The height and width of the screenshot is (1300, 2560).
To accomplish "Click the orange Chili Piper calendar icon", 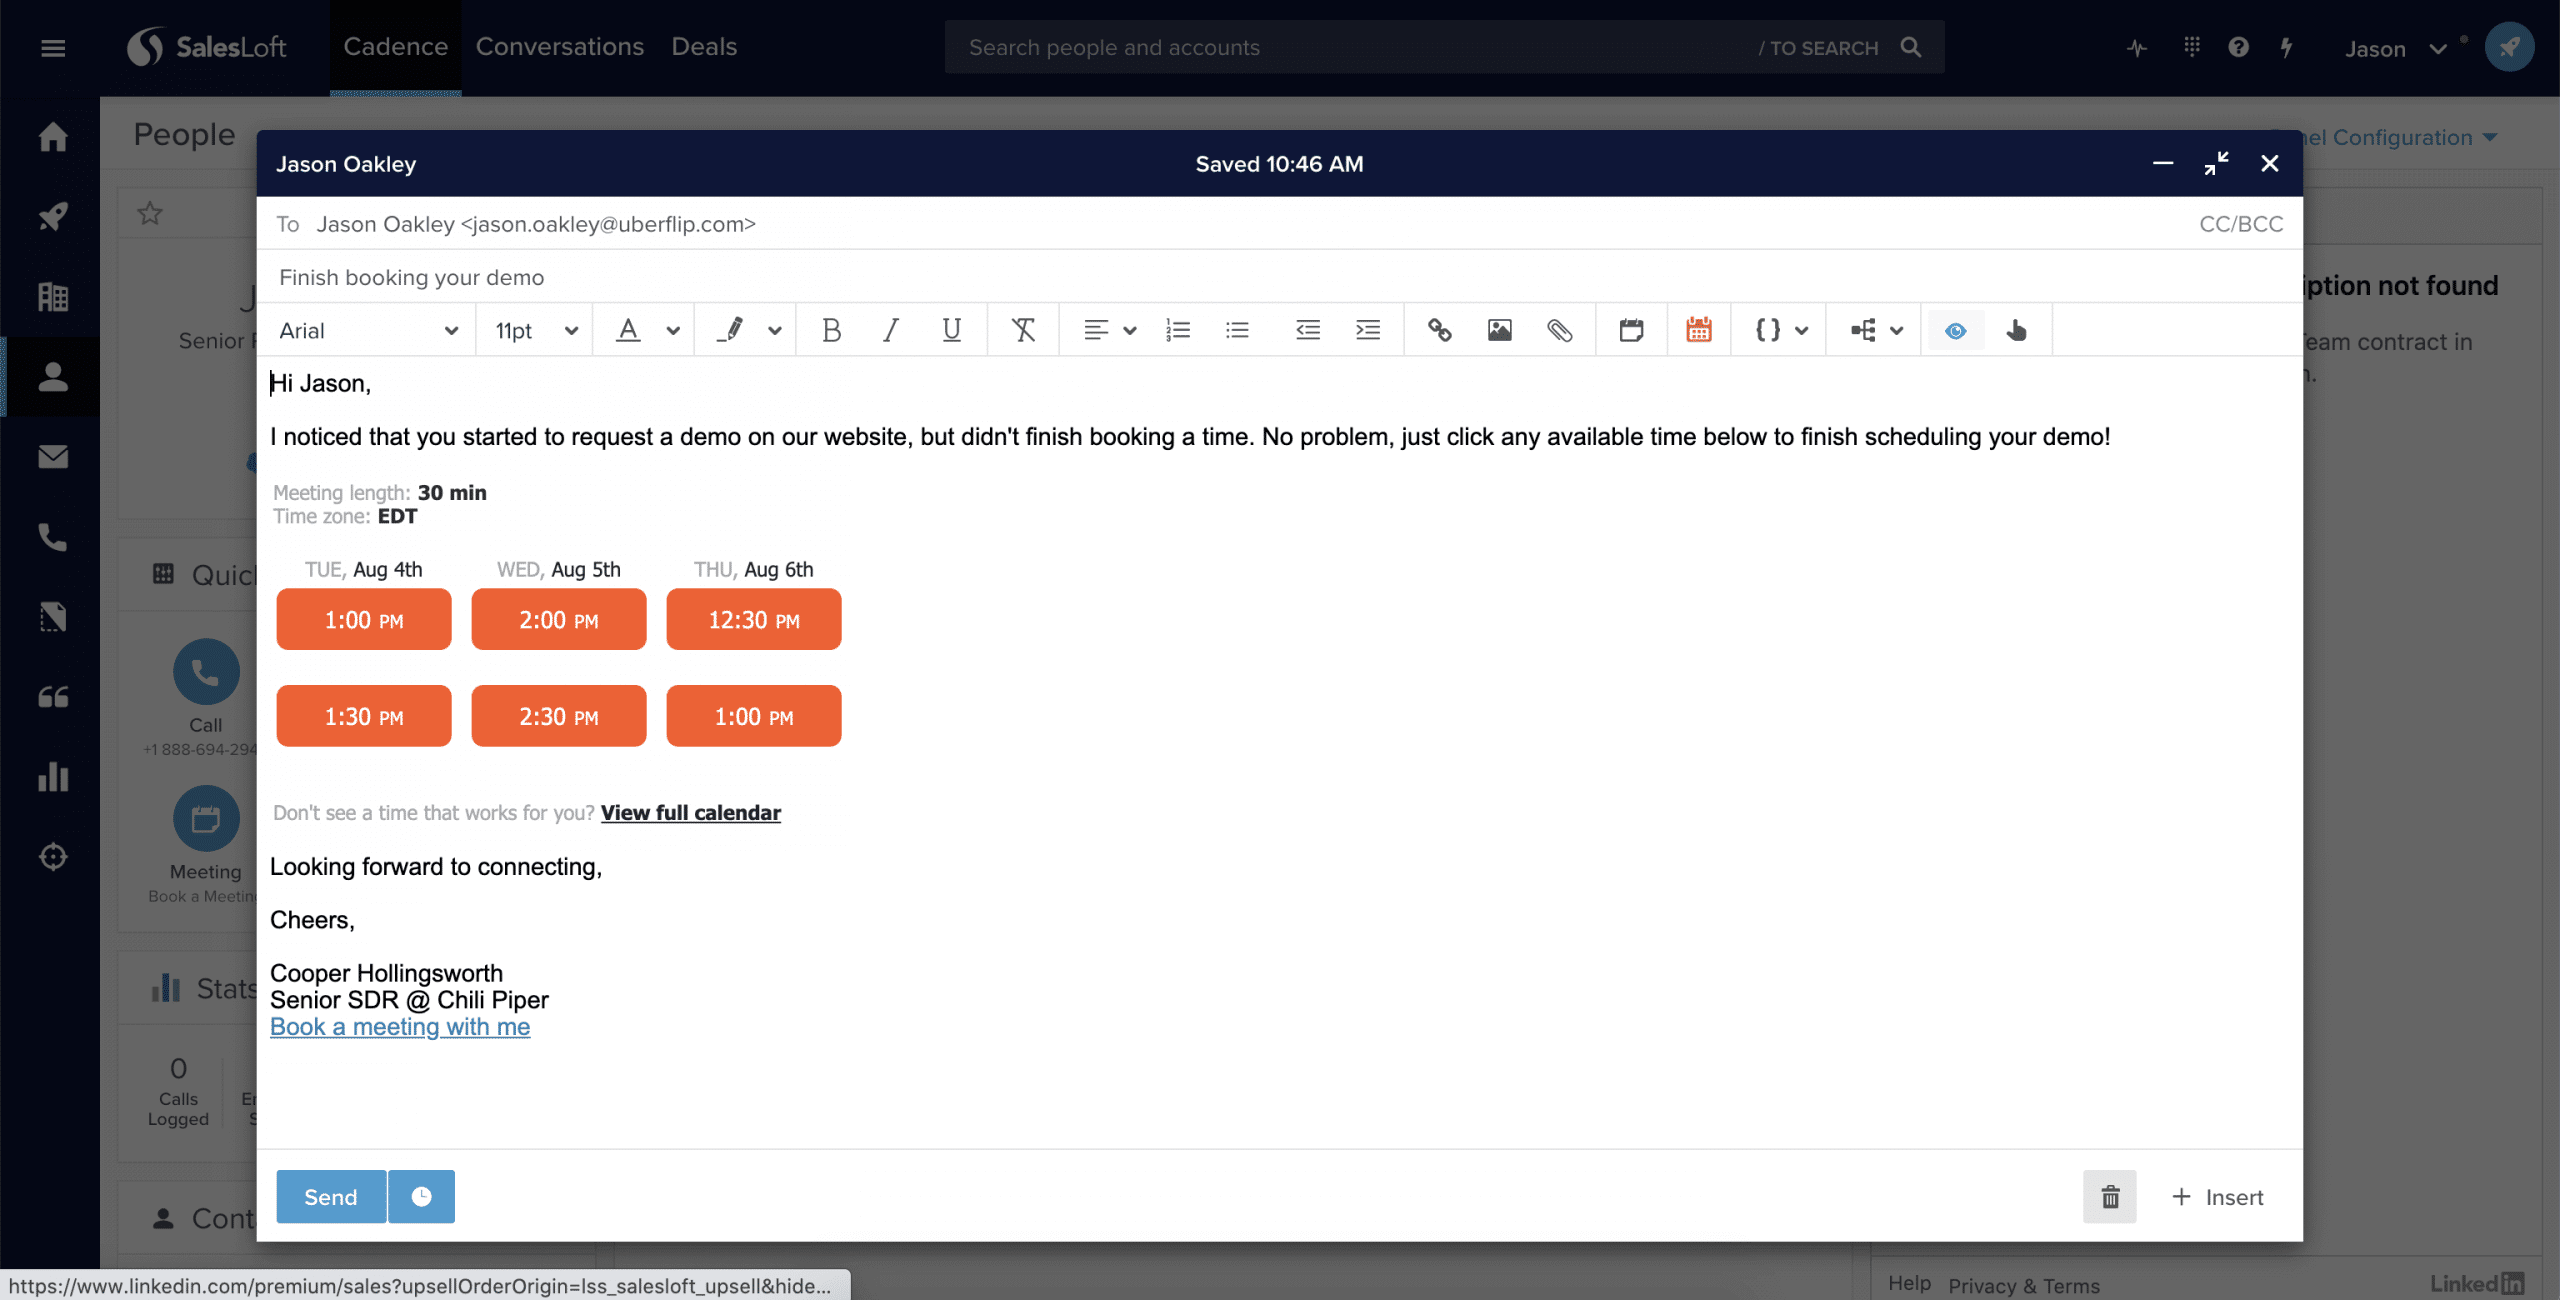I will (1698, 330).
